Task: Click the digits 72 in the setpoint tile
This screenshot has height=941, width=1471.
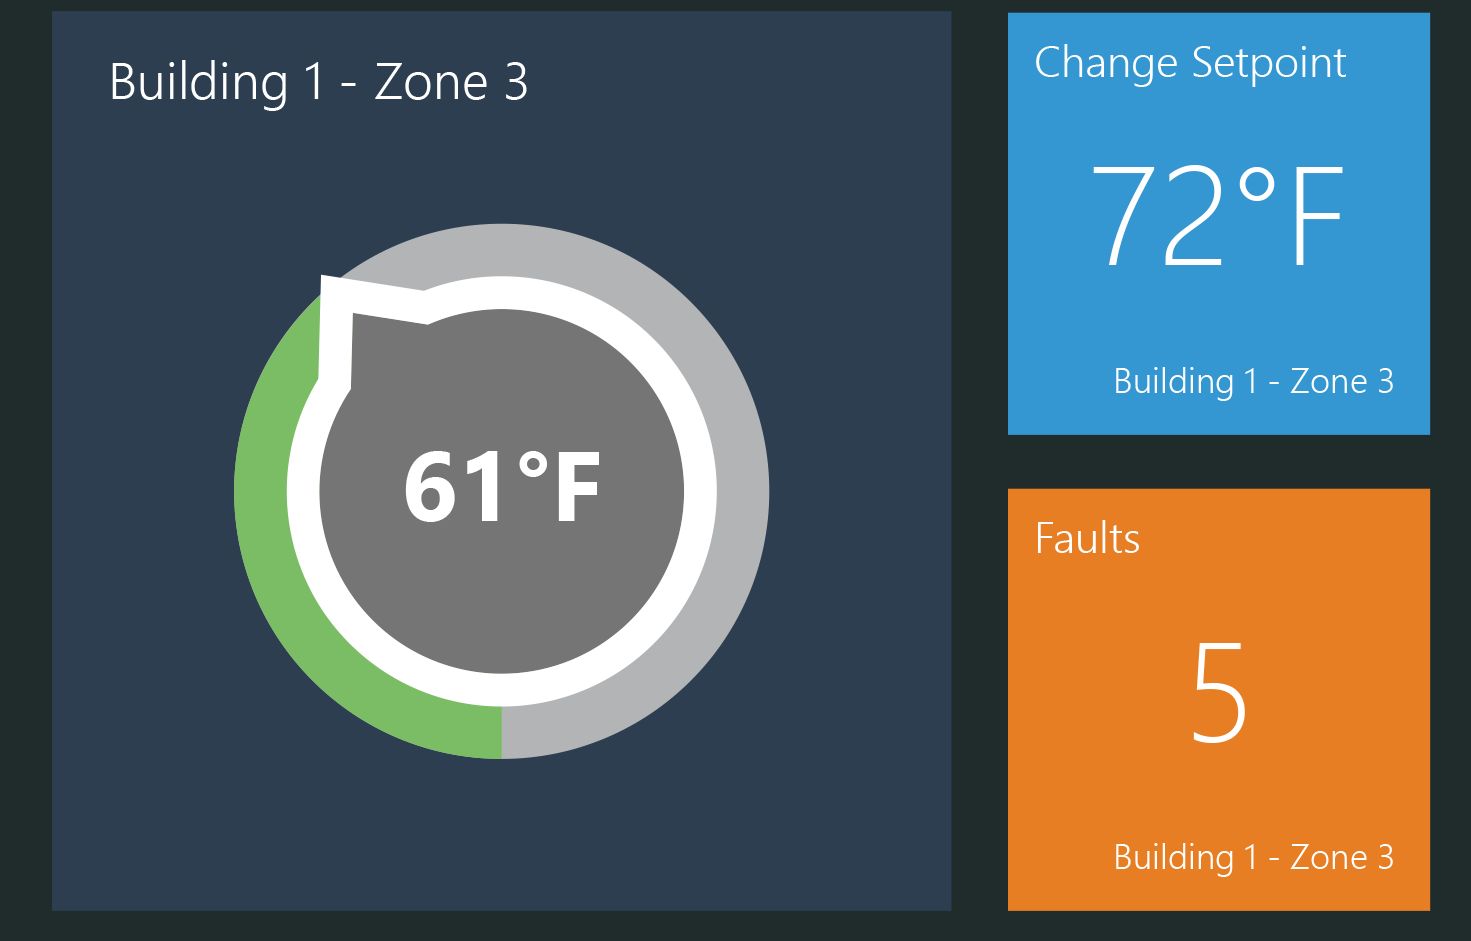Action: click(1158, 216)
